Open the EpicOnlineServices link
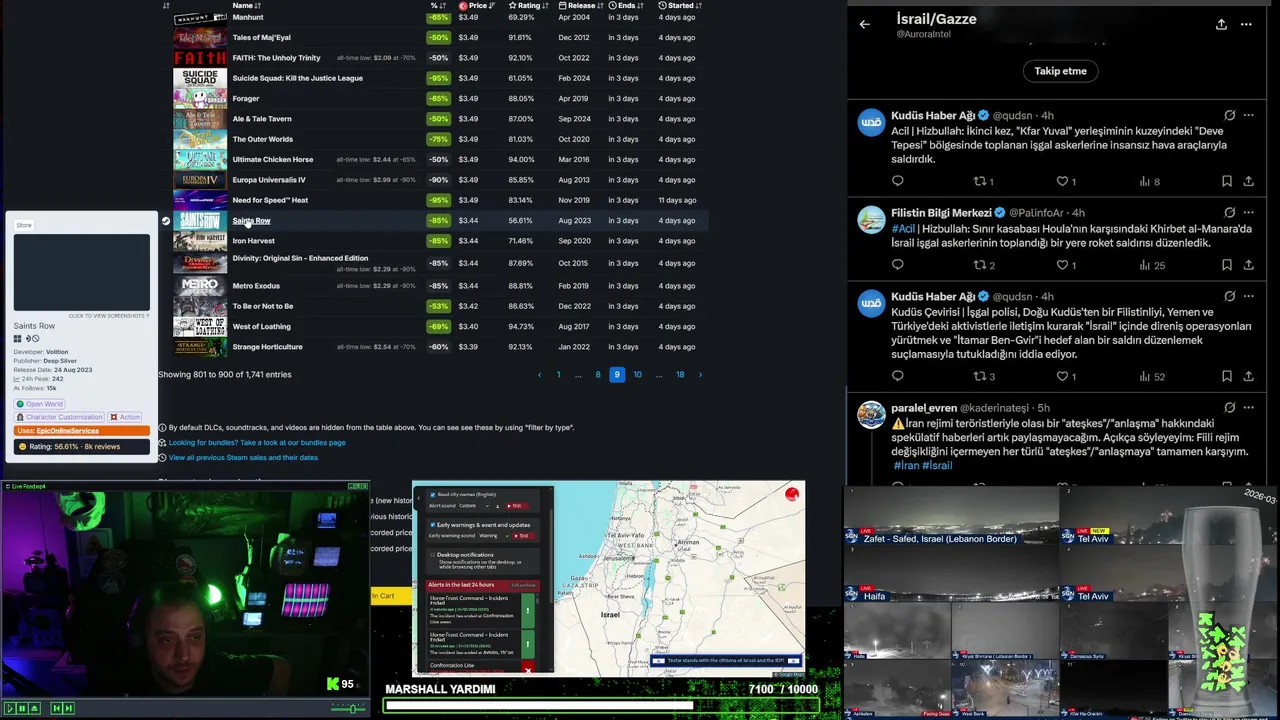 [x=68, y=431]
